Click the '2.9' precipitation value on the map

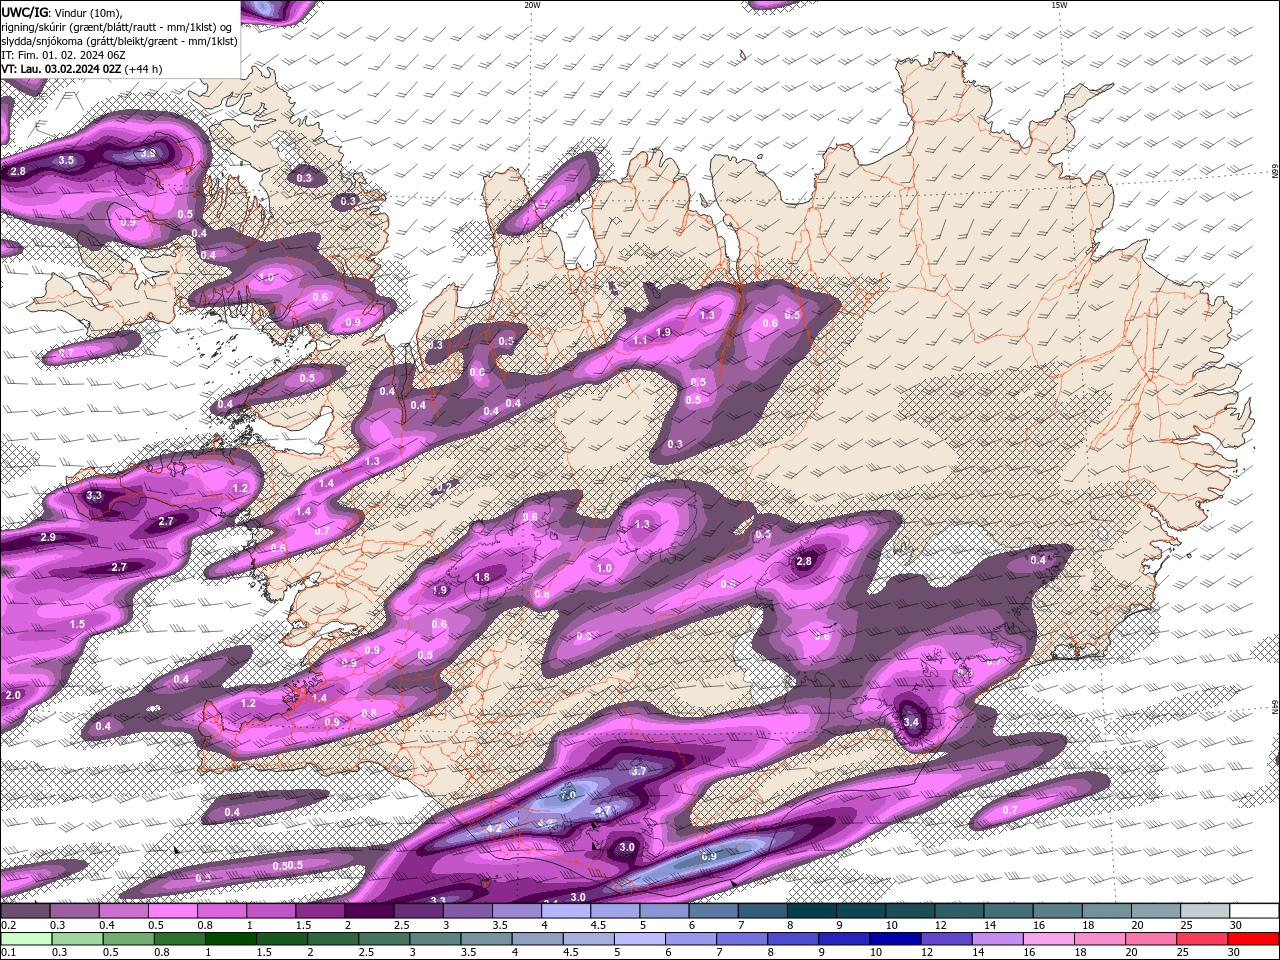48,538
